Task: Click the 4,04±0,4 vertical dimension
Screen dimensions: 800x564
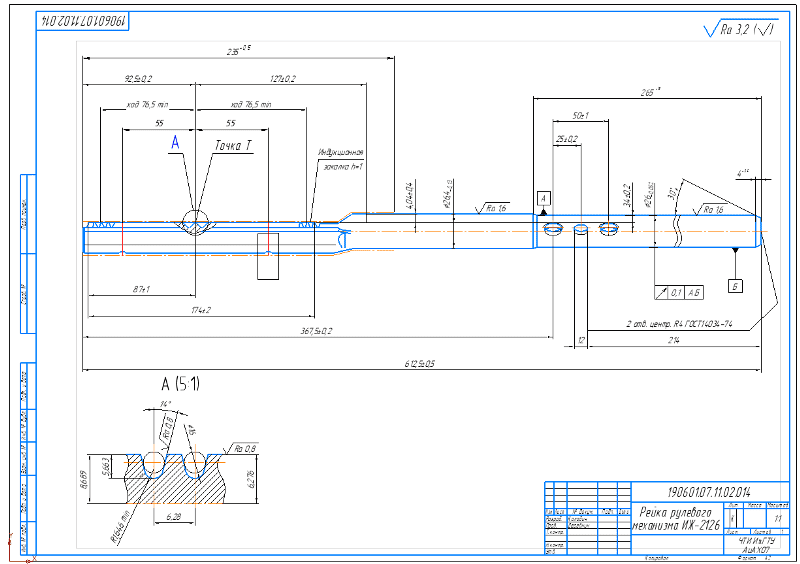Action: [x=409, y=195]
